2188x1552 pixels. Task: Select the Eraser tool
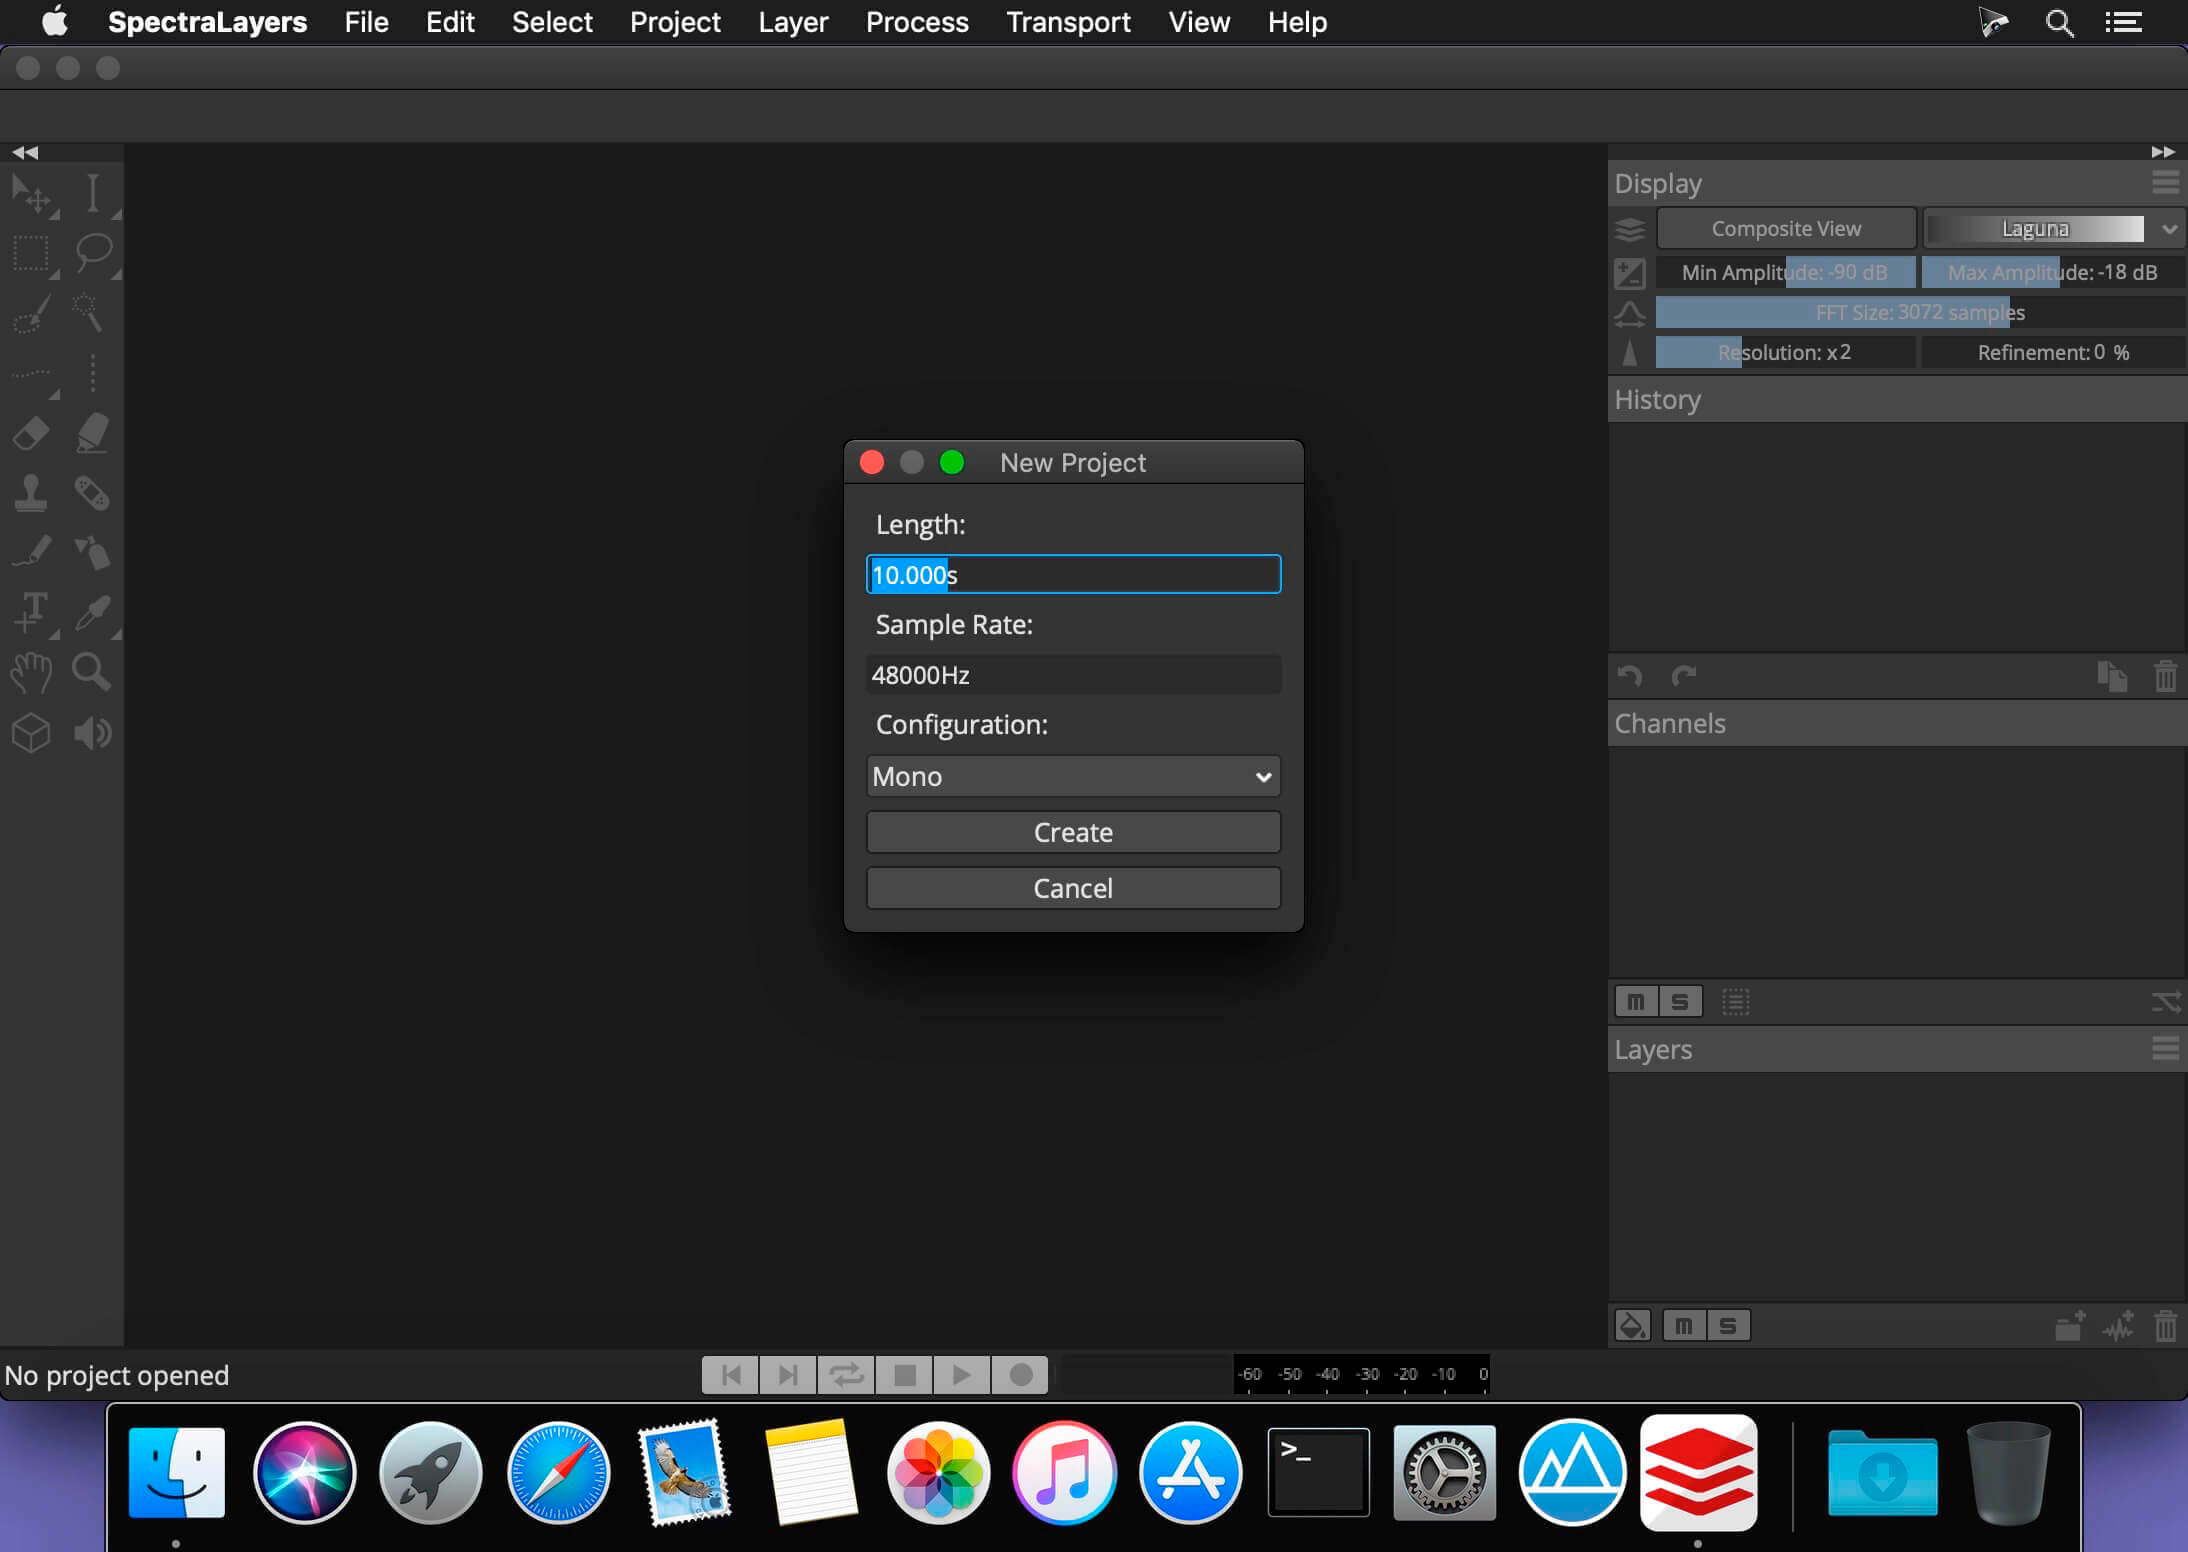pyautogui.click(x=31, y=433)
